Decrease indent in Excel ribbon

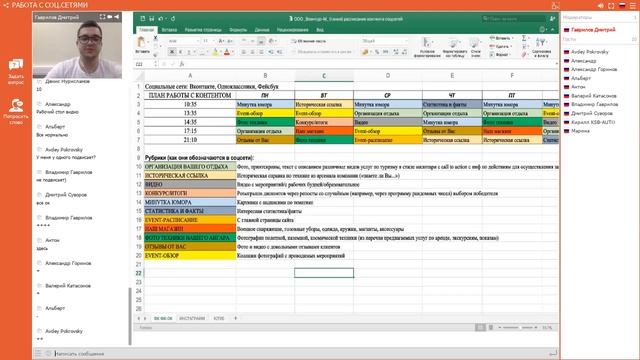271,52
